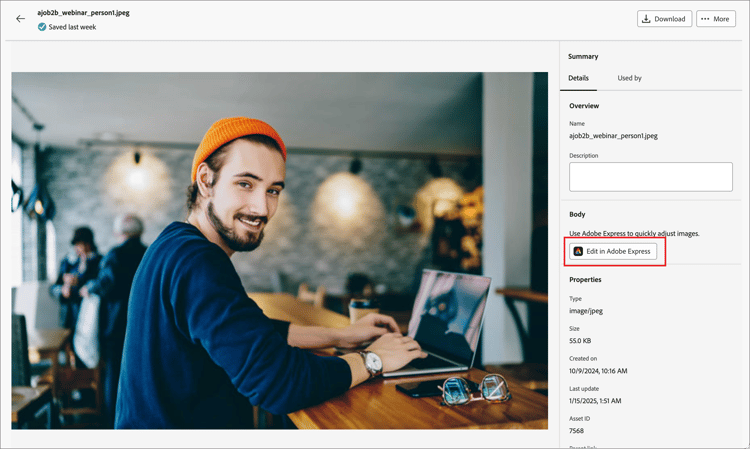Switch to the Used by tab
Screen dimensions: 750x449
(x=629, y=78)
